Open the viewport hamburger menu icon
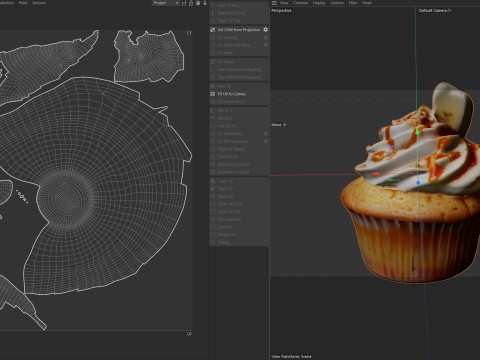Image resolution: width=480 pixels, height=360 pixels. point(274,3)
